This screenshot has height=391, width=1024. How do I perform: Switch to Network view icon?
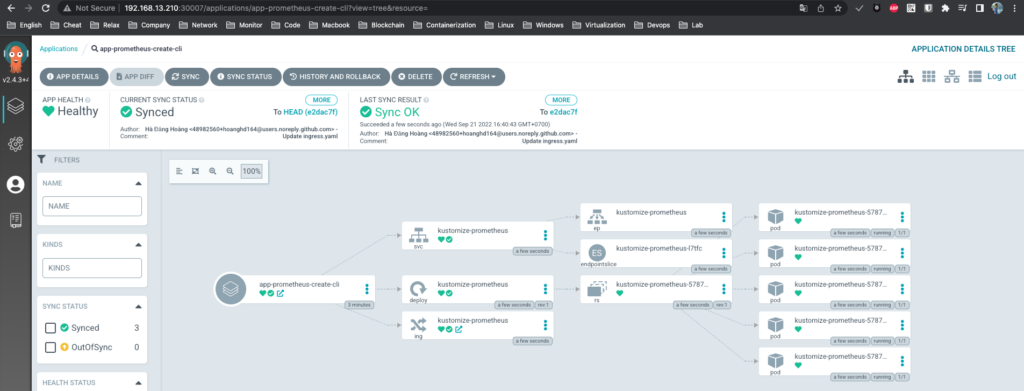tap(952, 76)
